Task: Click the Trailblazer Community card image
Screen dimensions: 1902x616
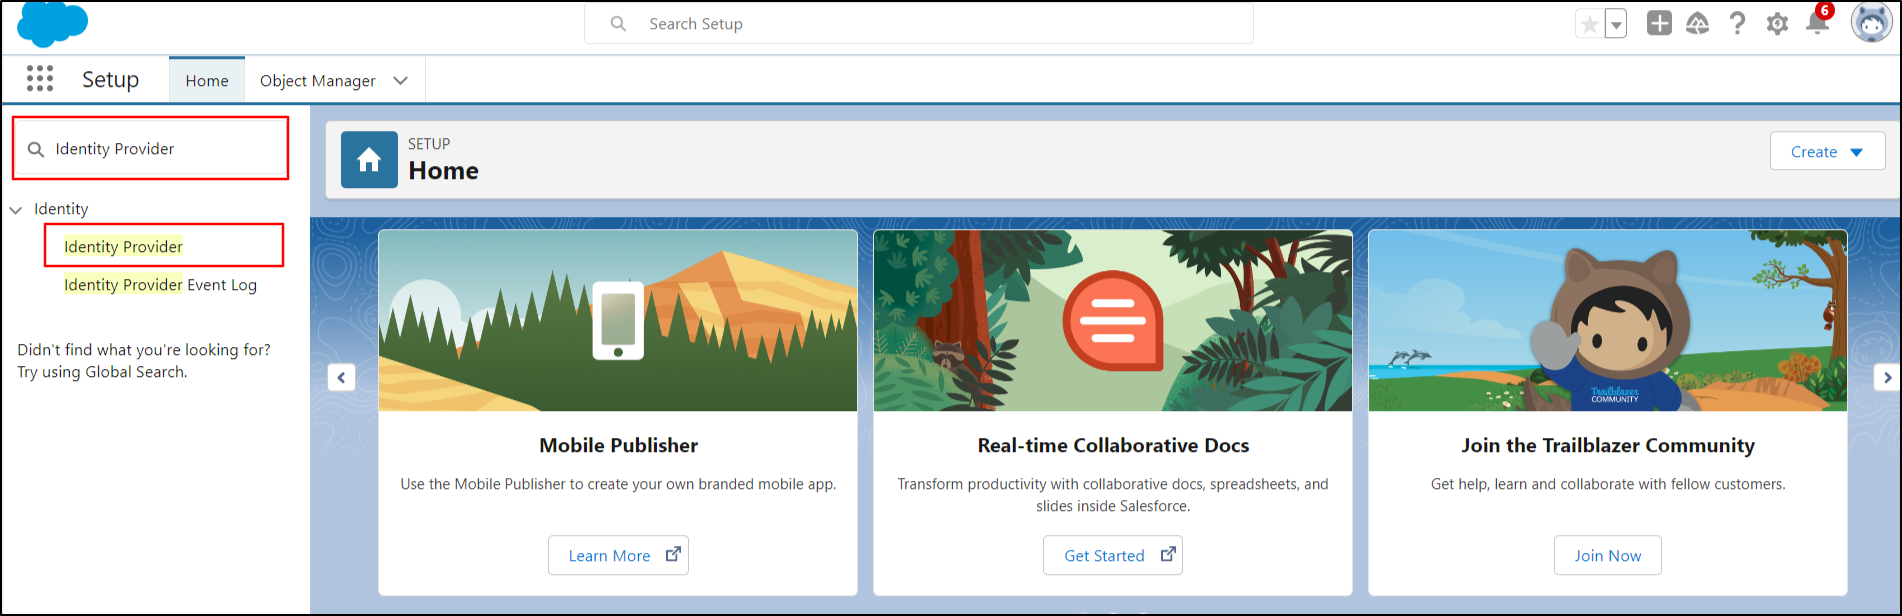Action: click(x=1608, y=321)
